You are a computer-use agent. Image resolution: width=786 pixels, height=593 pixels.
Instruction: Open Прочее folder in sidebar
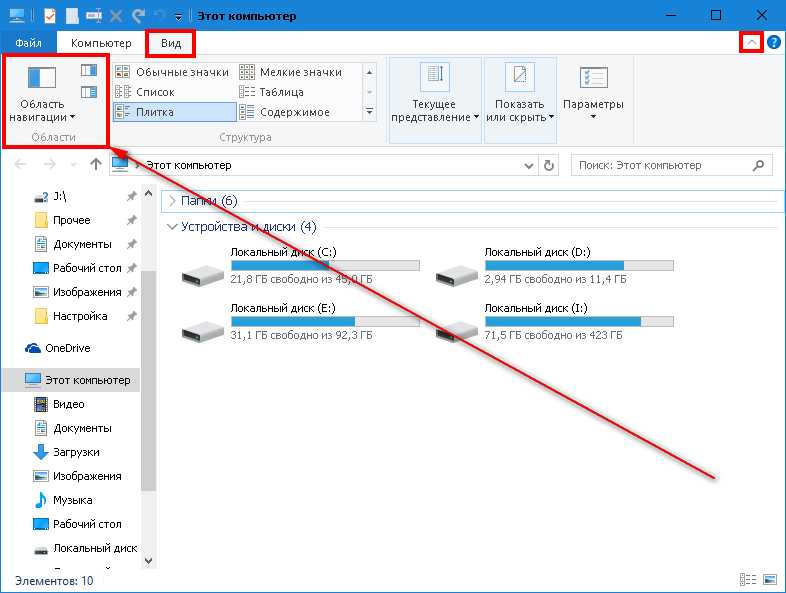click(72, 221)
